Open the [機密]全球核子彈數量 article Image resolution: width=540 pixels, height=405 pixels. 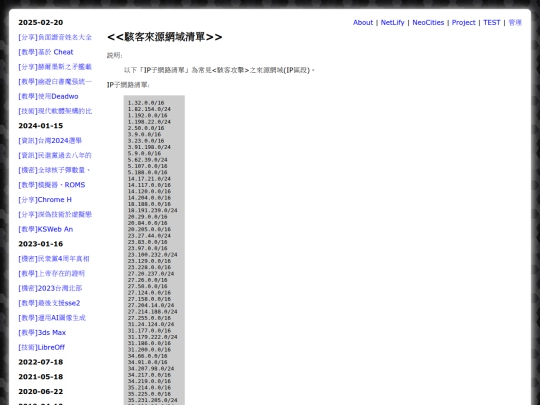[54, 170]
